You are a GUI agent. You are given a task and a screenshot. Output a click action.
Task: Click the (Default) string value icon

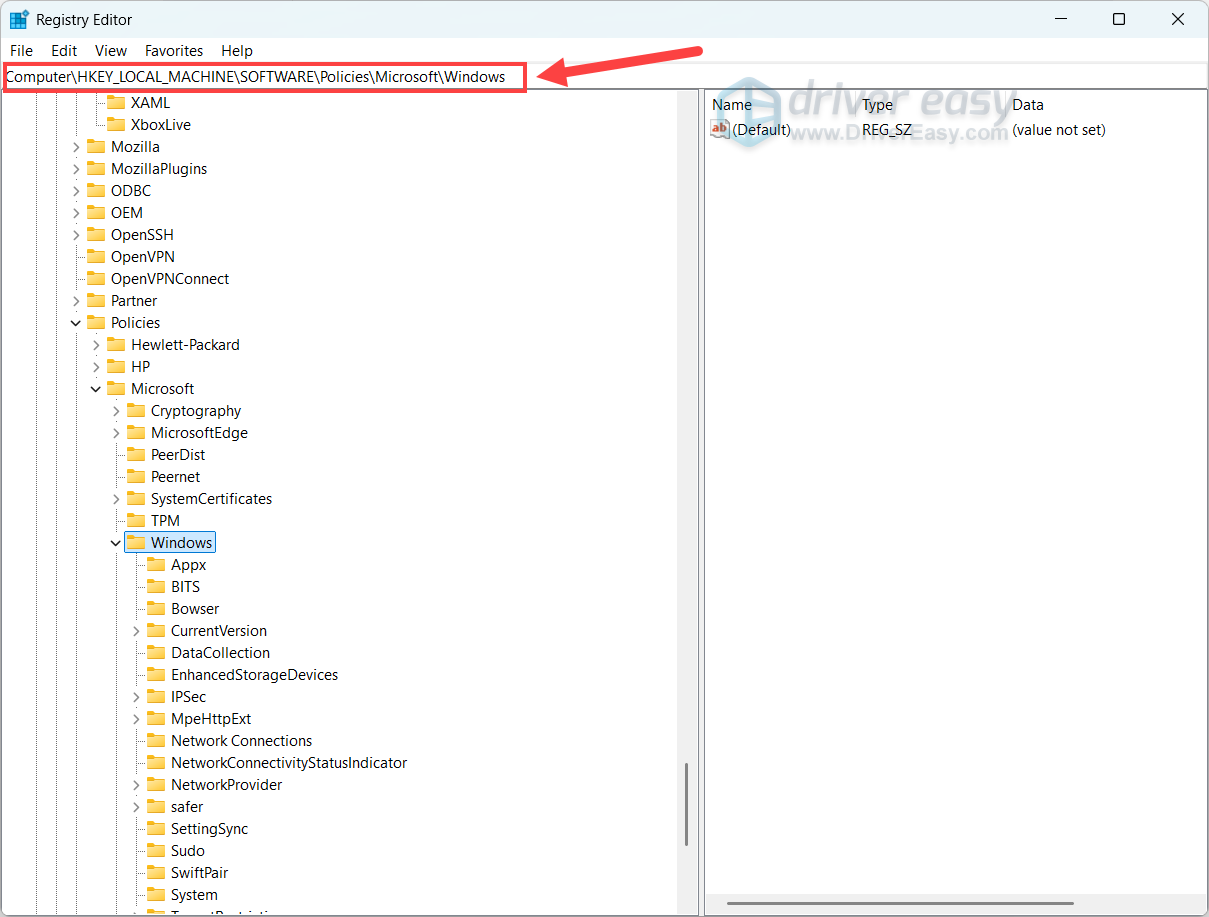720,129
